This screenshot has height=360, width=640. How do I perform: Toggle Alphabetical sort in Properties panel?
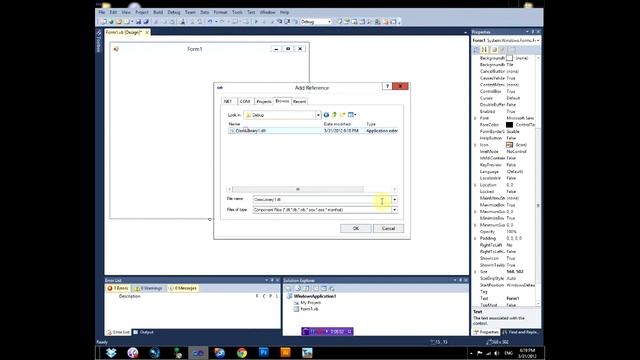(x=484, y=50)
